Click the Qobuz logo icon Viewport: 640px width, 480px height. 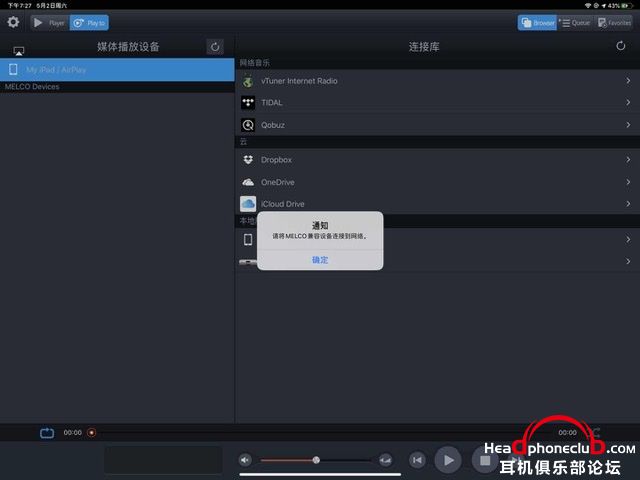pyautogui.click(x=248, y=125)
